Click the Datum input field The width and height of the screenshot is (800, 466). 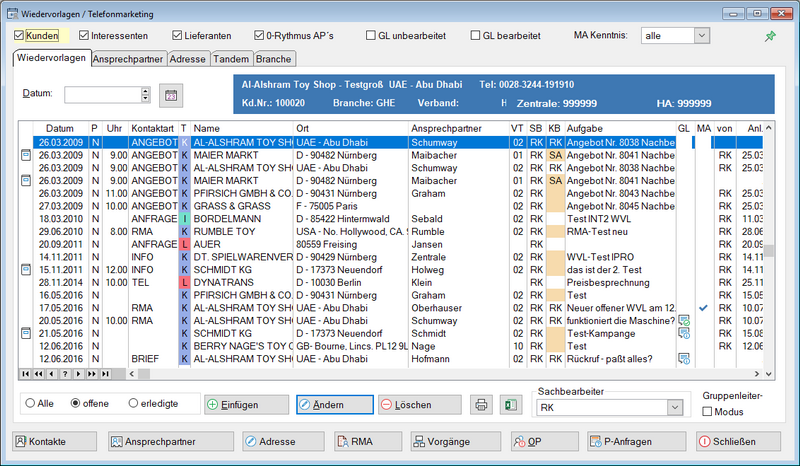(102, 95)
